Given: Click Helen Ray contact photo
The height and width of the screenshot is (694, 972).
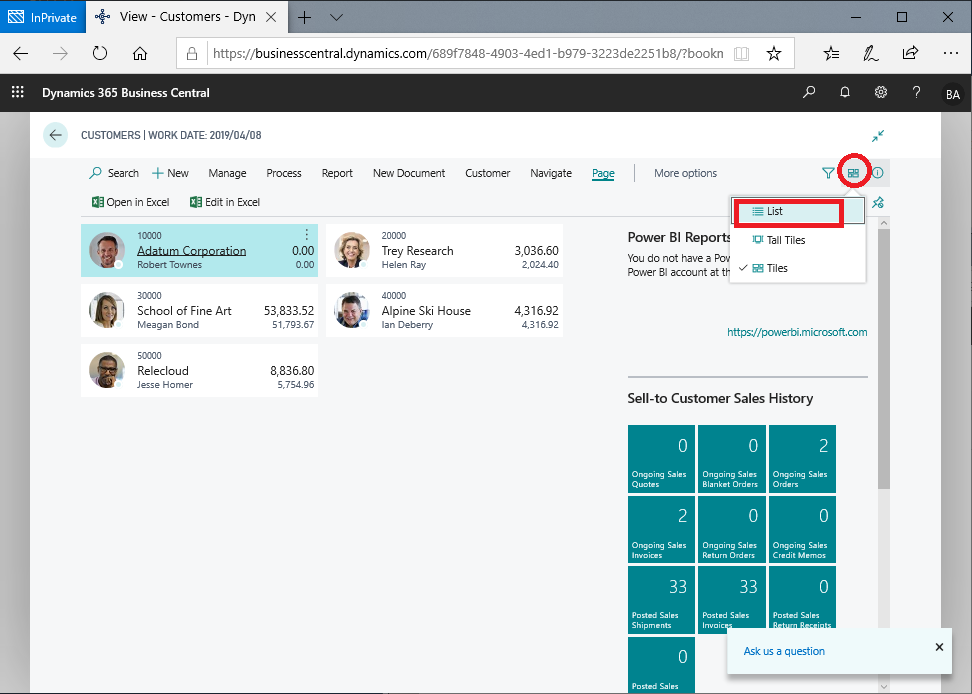Looking at the screenshot, I should 351,250.
